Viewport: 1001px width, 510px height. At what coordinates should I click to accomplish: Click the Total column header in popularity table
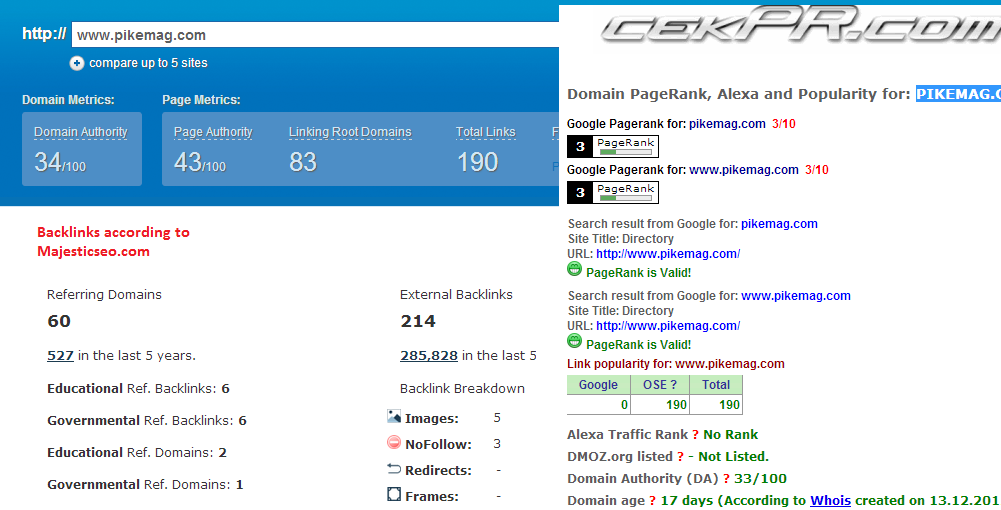coord(716,385)
